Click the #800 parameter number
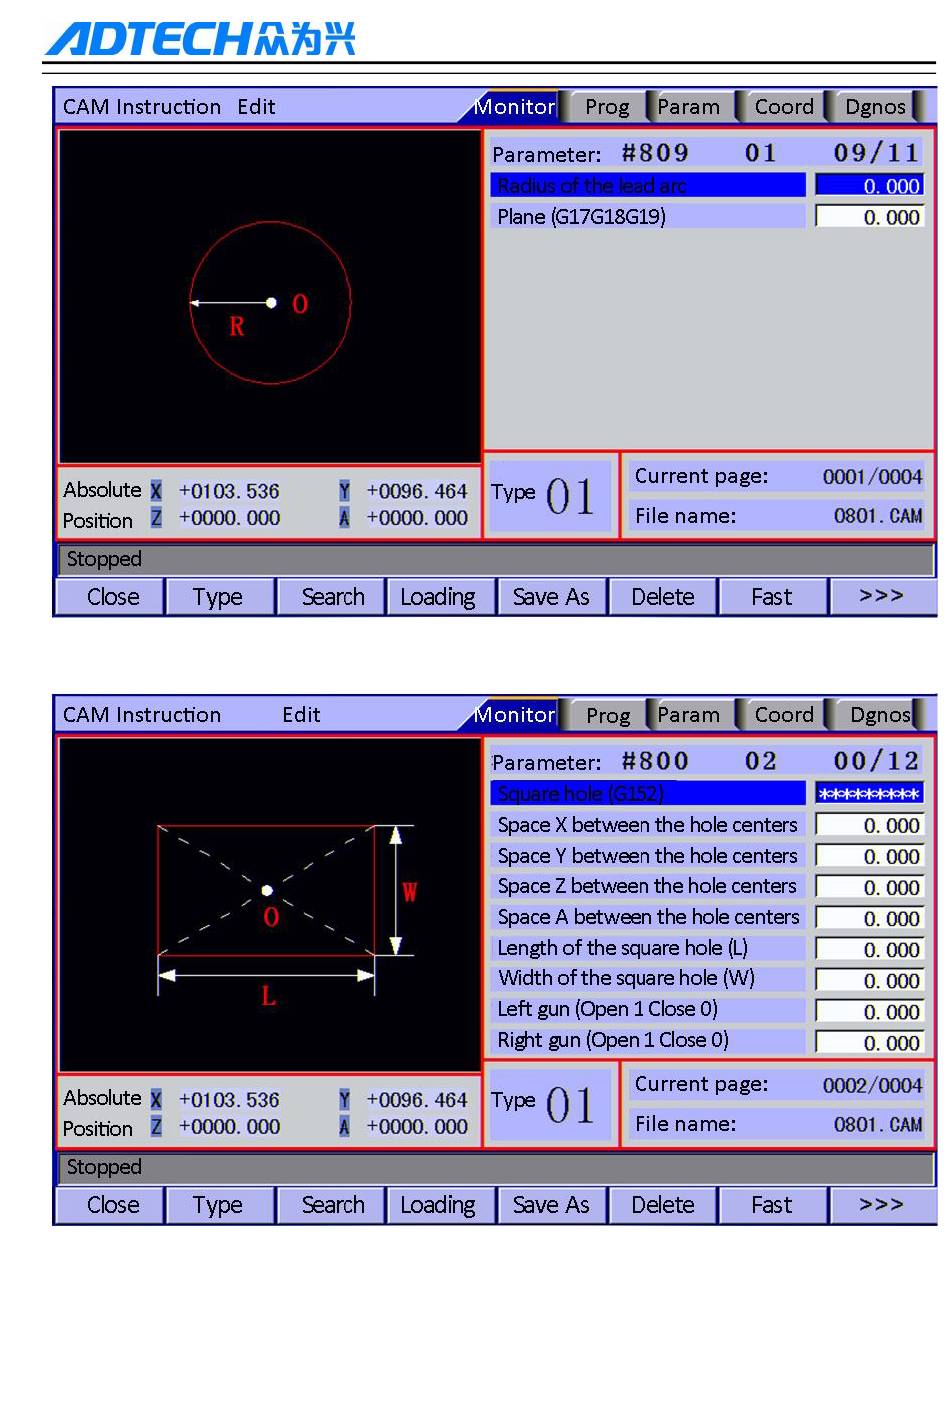950x1419 pixels. (655, 761)
